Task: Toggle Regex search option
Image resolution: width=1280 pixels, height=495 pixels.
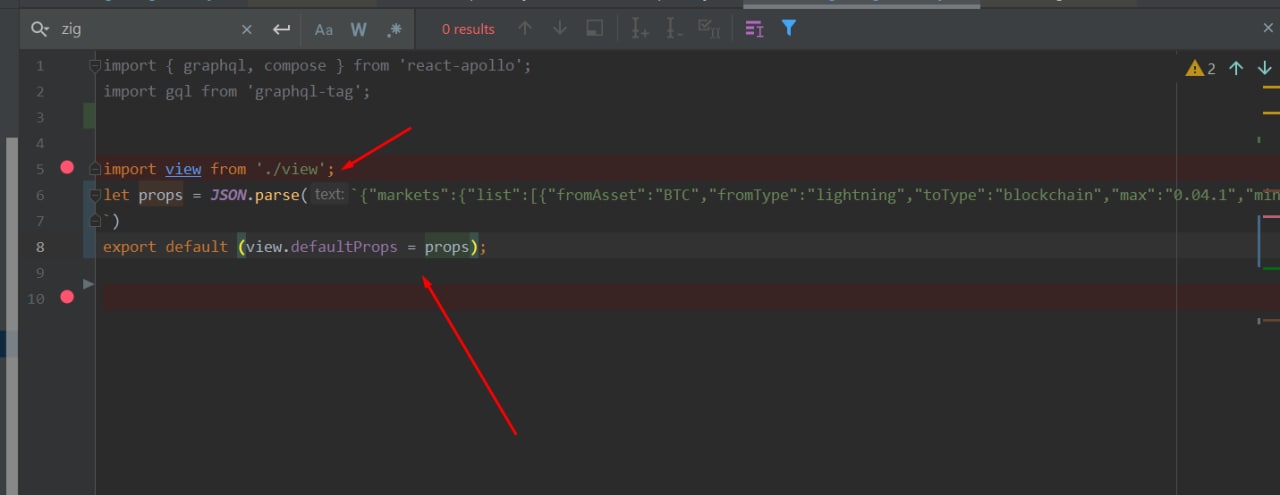Action: point(395,29)
